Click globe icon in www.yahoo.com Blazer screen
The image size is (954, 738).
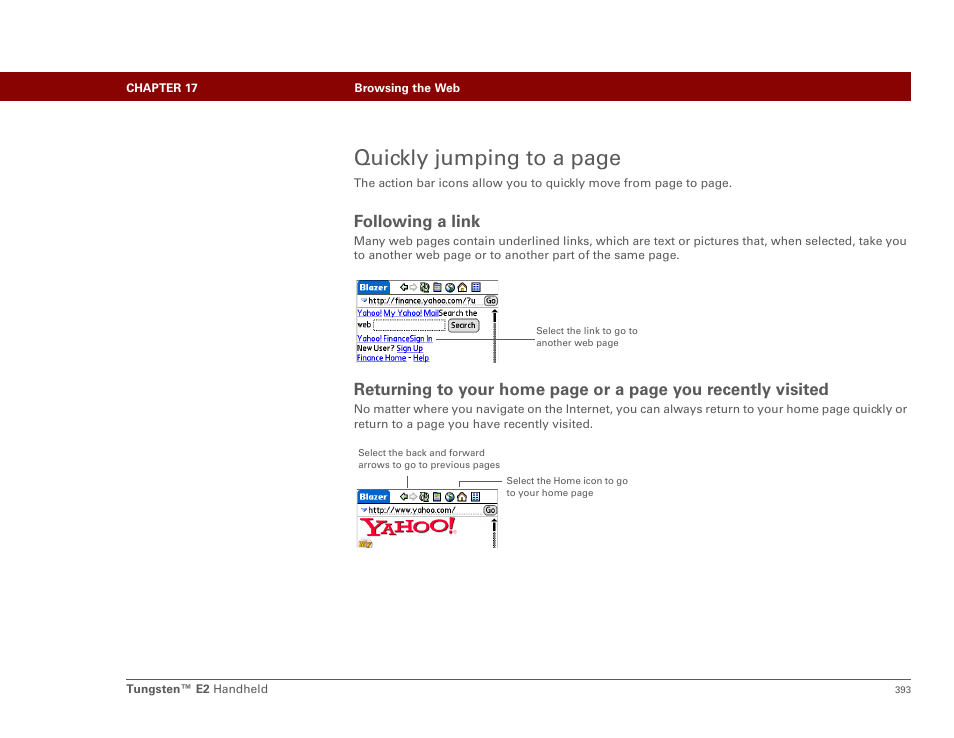[x=450, y=497]
